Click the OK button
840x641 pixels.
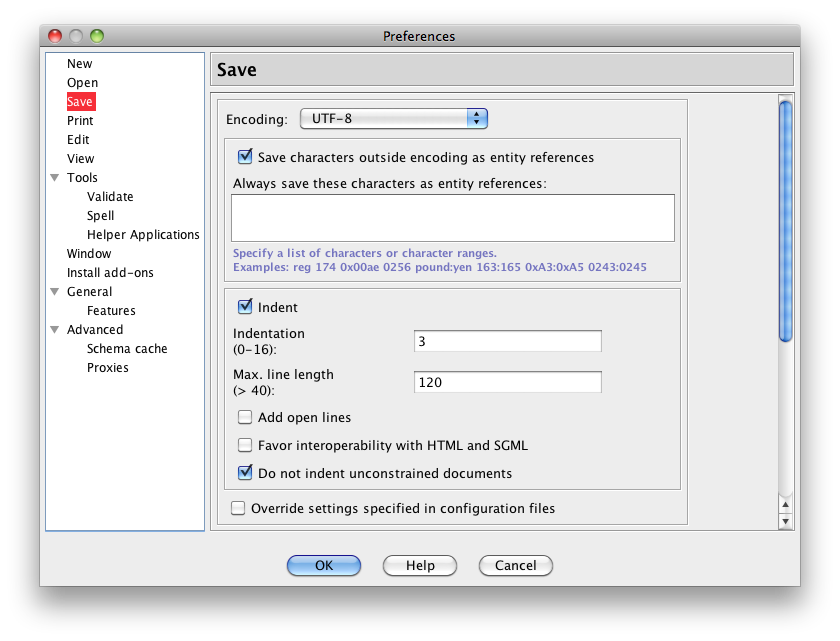pyautogui.click(x=324, y=565)
